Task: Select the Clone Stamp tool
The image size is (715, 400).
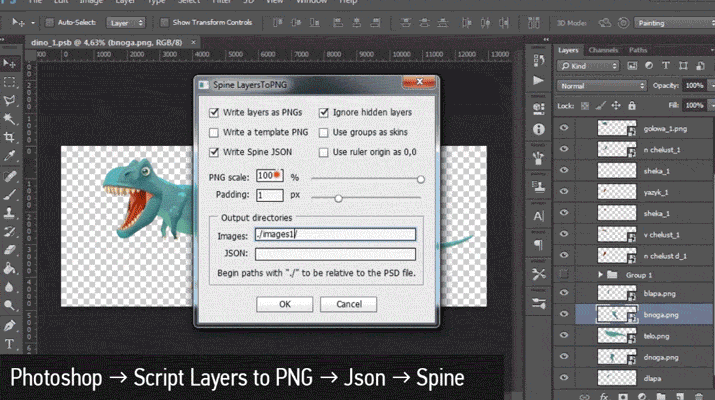Action: (9, 213)
